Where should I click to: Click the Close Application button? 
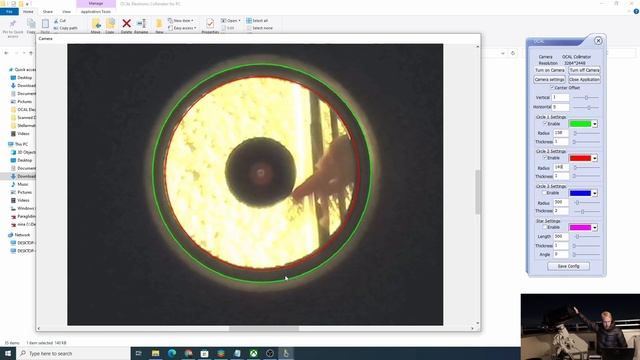click(584, 80)
